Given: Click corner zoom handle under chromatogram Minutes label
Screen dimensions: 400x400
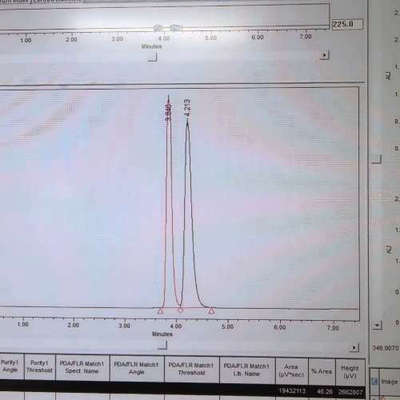Looking at the screenshot, I should [162, 345].
